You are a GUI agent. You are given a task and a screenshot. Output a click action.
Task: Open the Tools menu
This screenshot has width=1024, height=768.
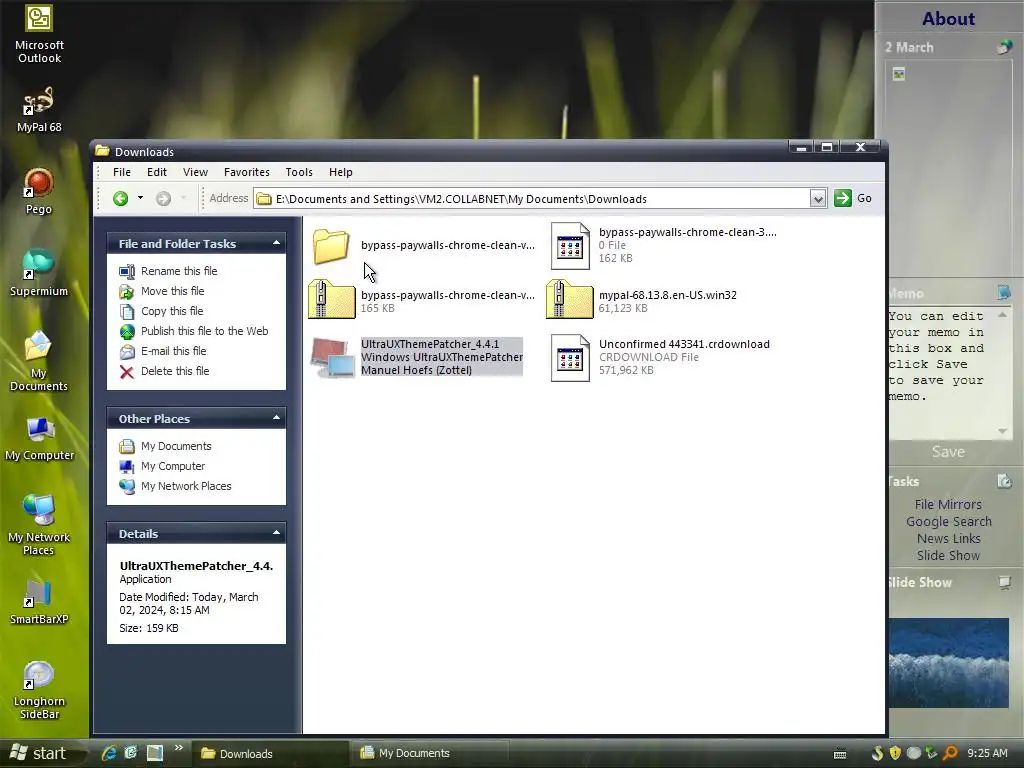tap(299, 172)
